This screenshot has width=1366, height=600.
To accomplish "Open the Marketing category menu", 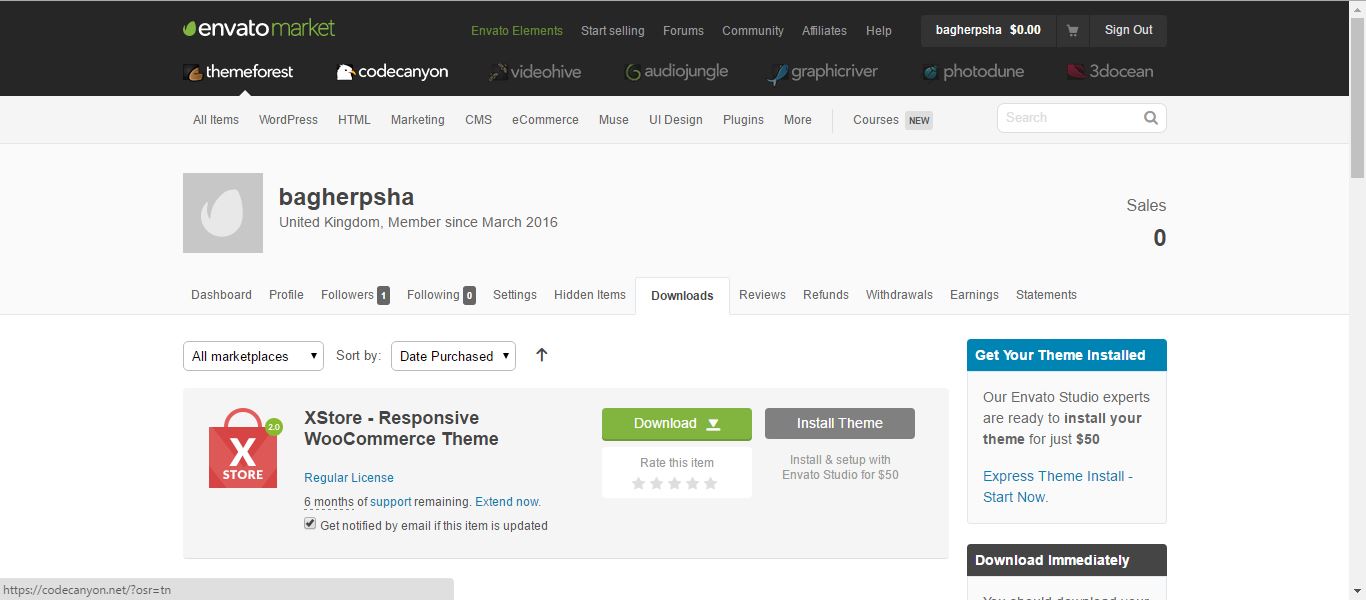I will pos(418,120).
